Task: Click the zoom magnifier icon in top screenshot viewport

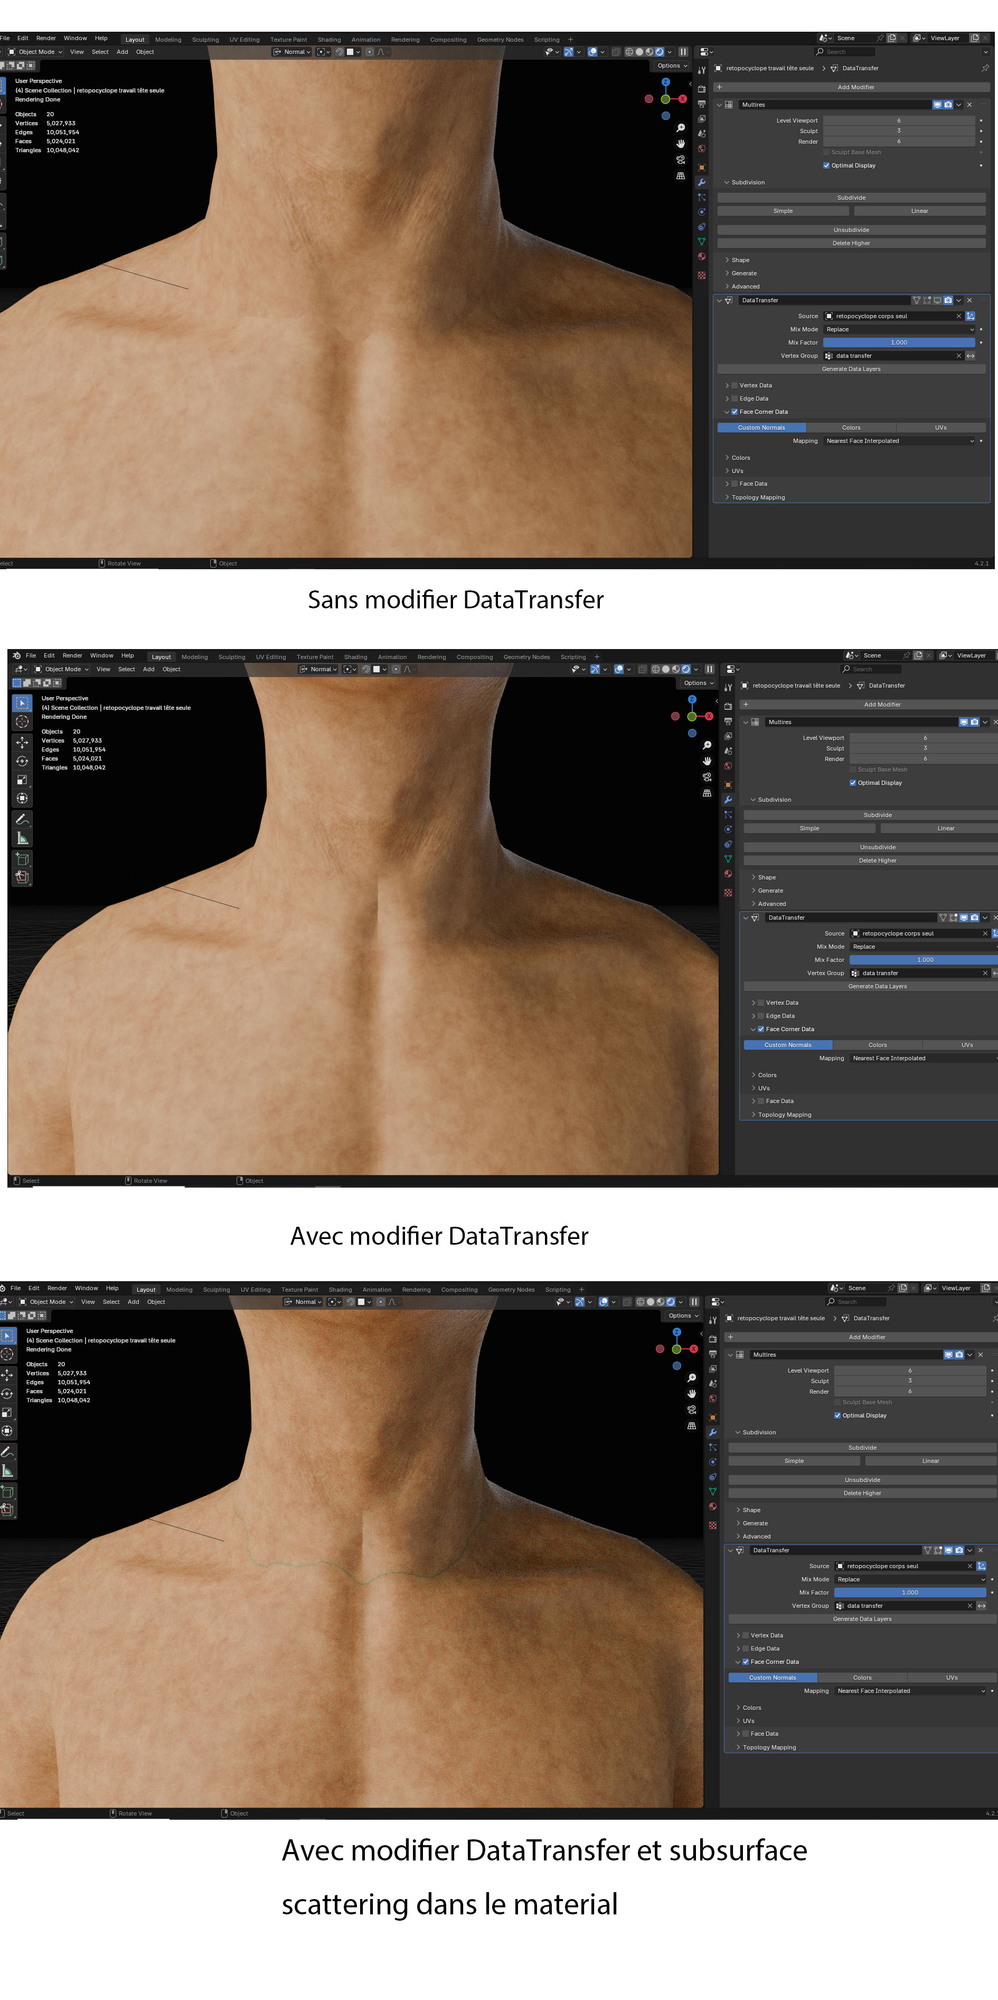Action: pos(680,128)
